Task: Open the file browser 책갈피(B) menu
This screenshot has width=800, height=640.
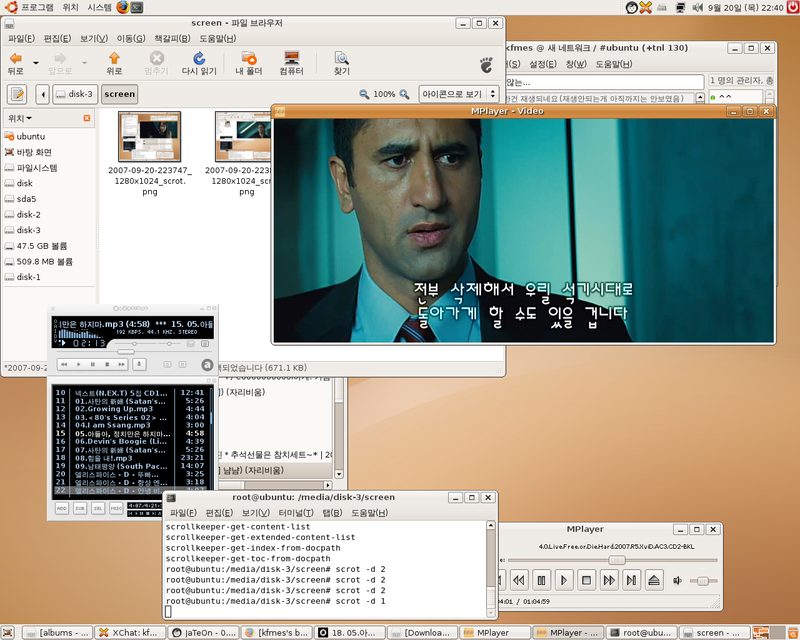Action: [x=172, y=38]
